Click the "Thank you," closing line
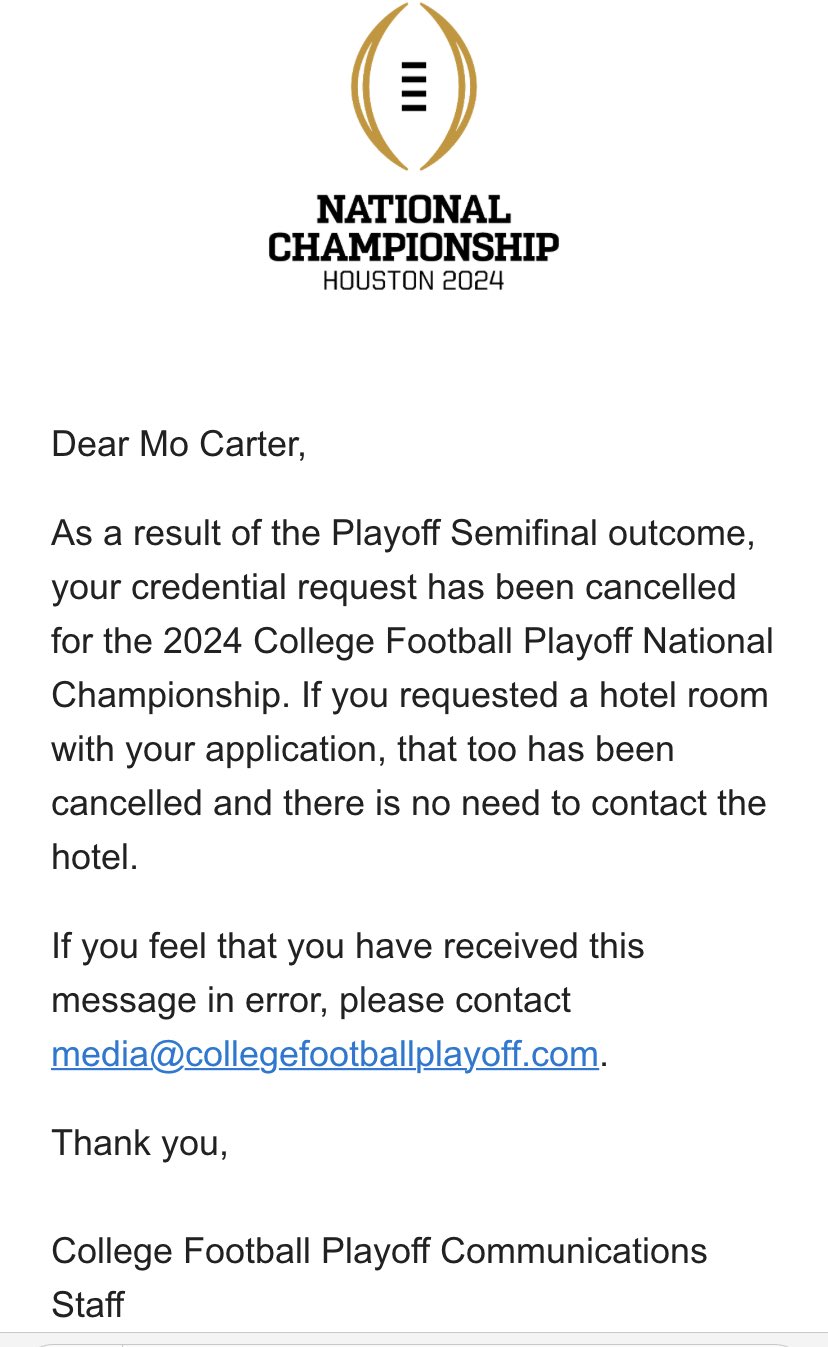 click(140, 1142)
